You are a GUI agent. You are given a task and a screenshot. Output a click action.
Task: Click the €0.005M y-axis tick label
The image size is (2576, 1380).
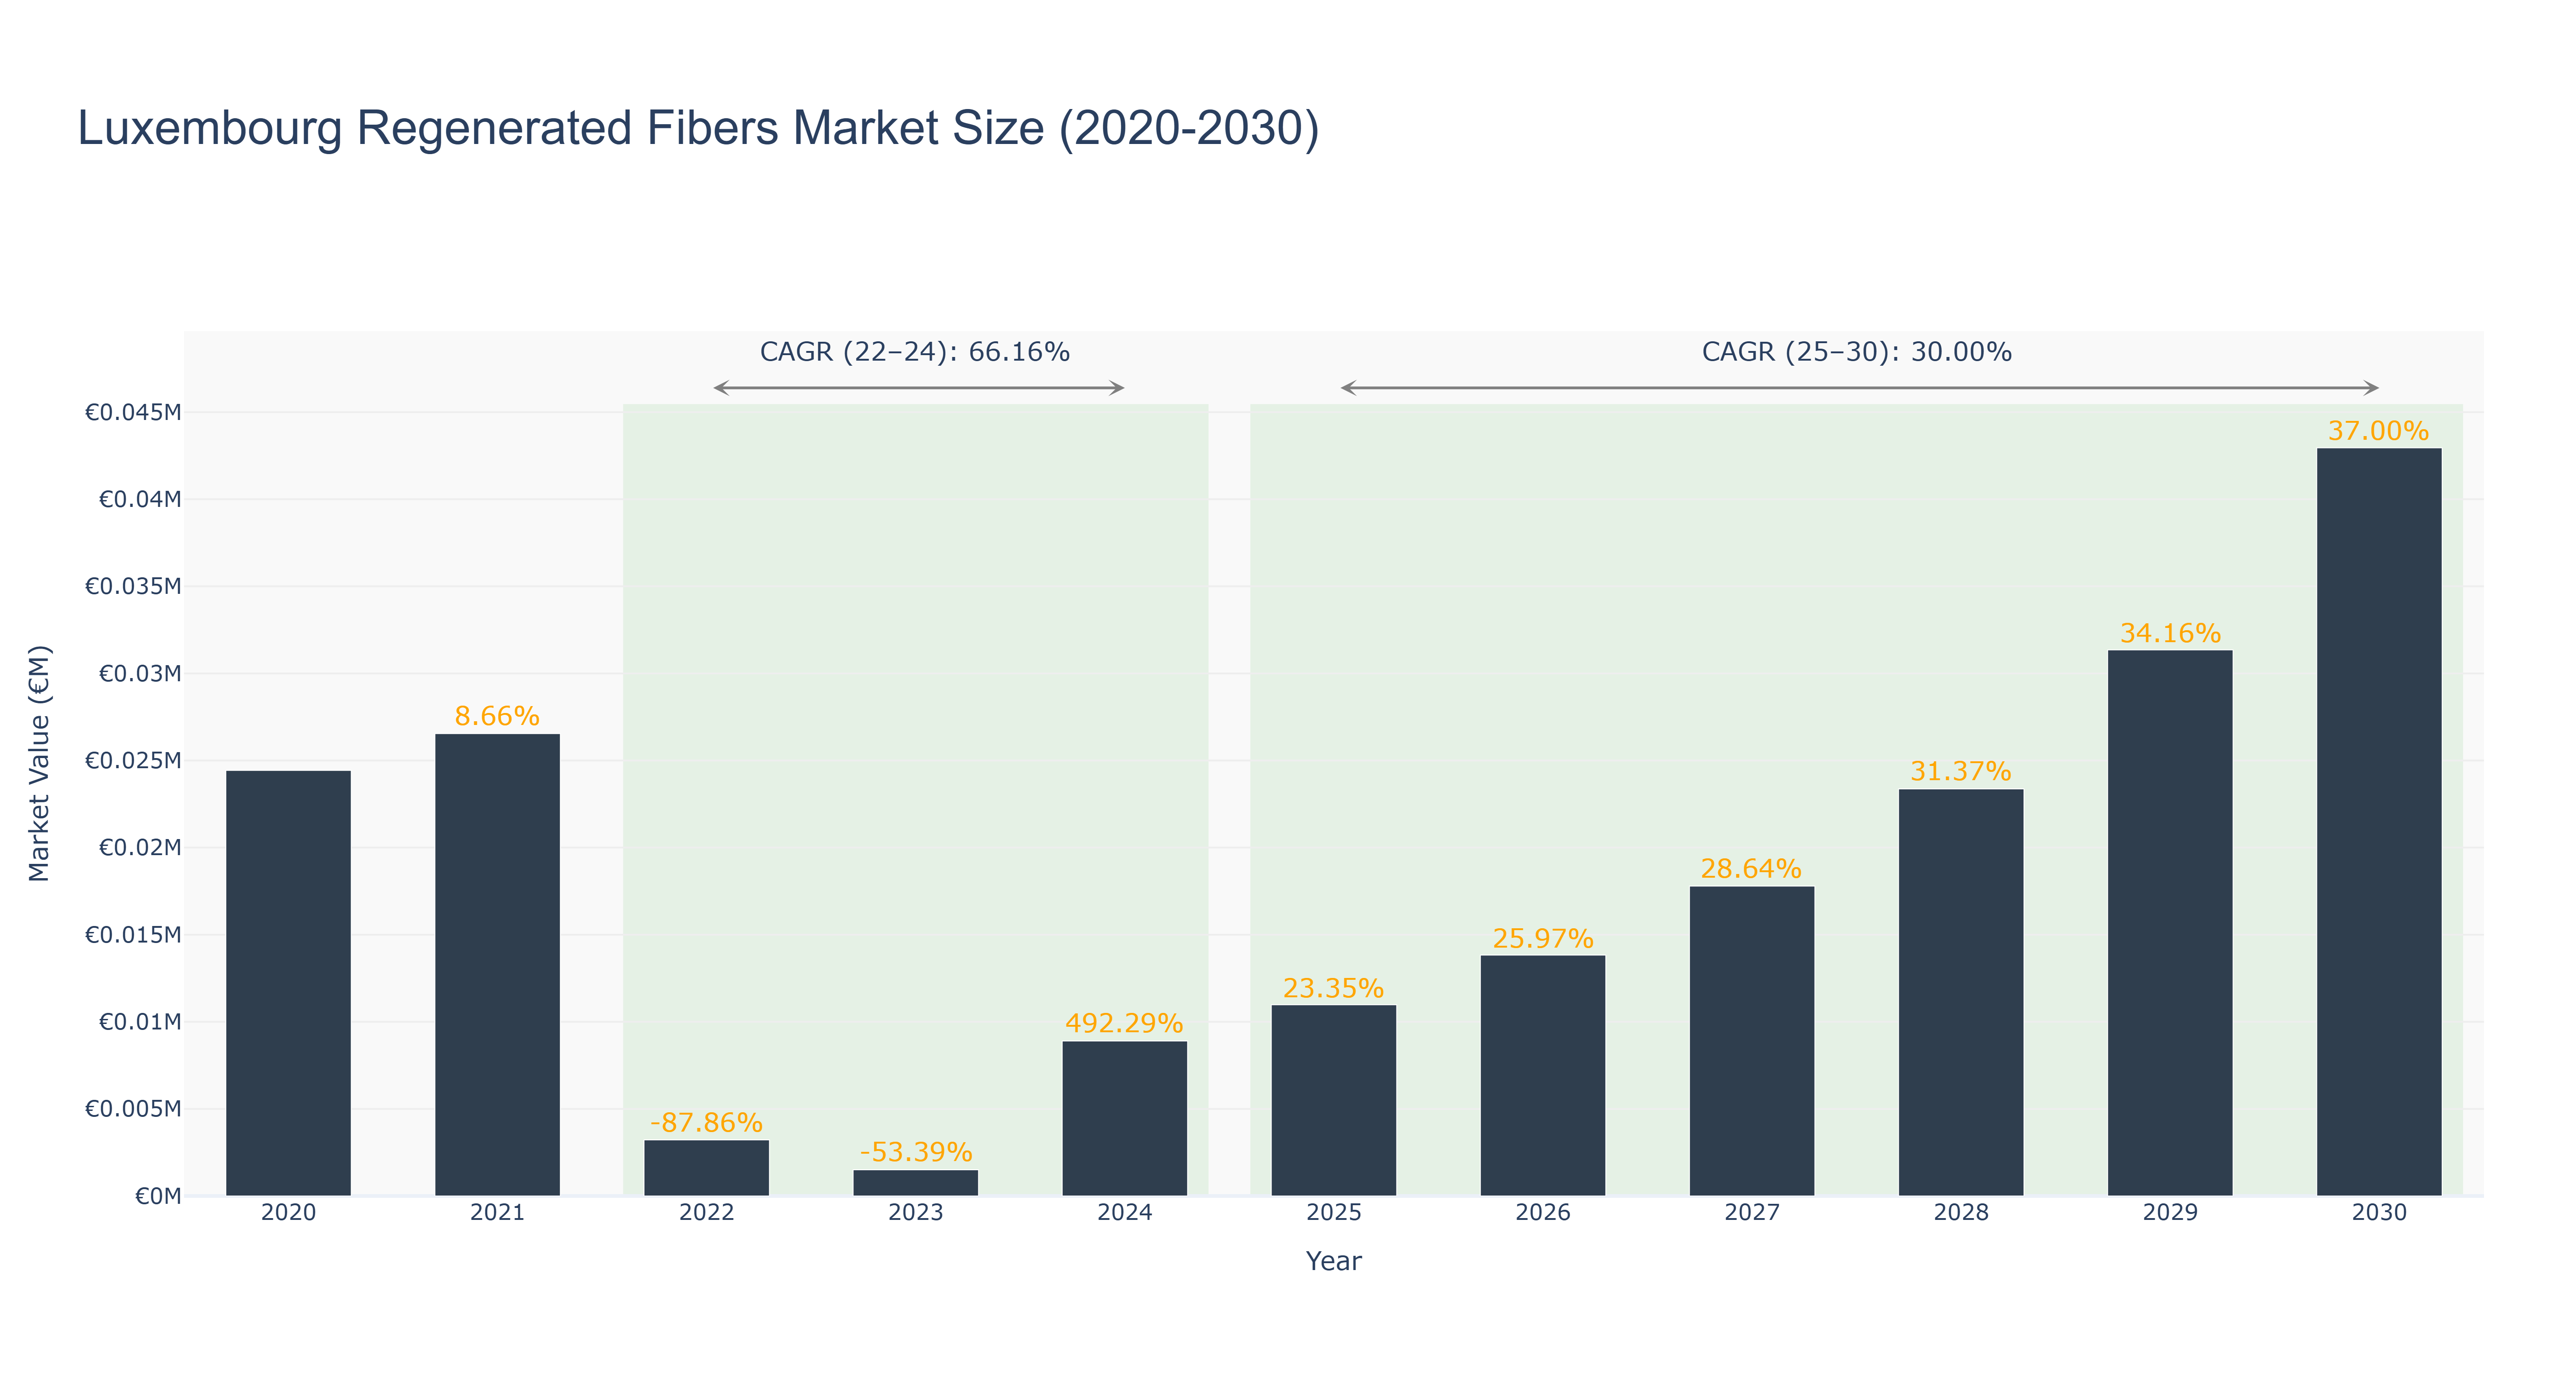133,1109
